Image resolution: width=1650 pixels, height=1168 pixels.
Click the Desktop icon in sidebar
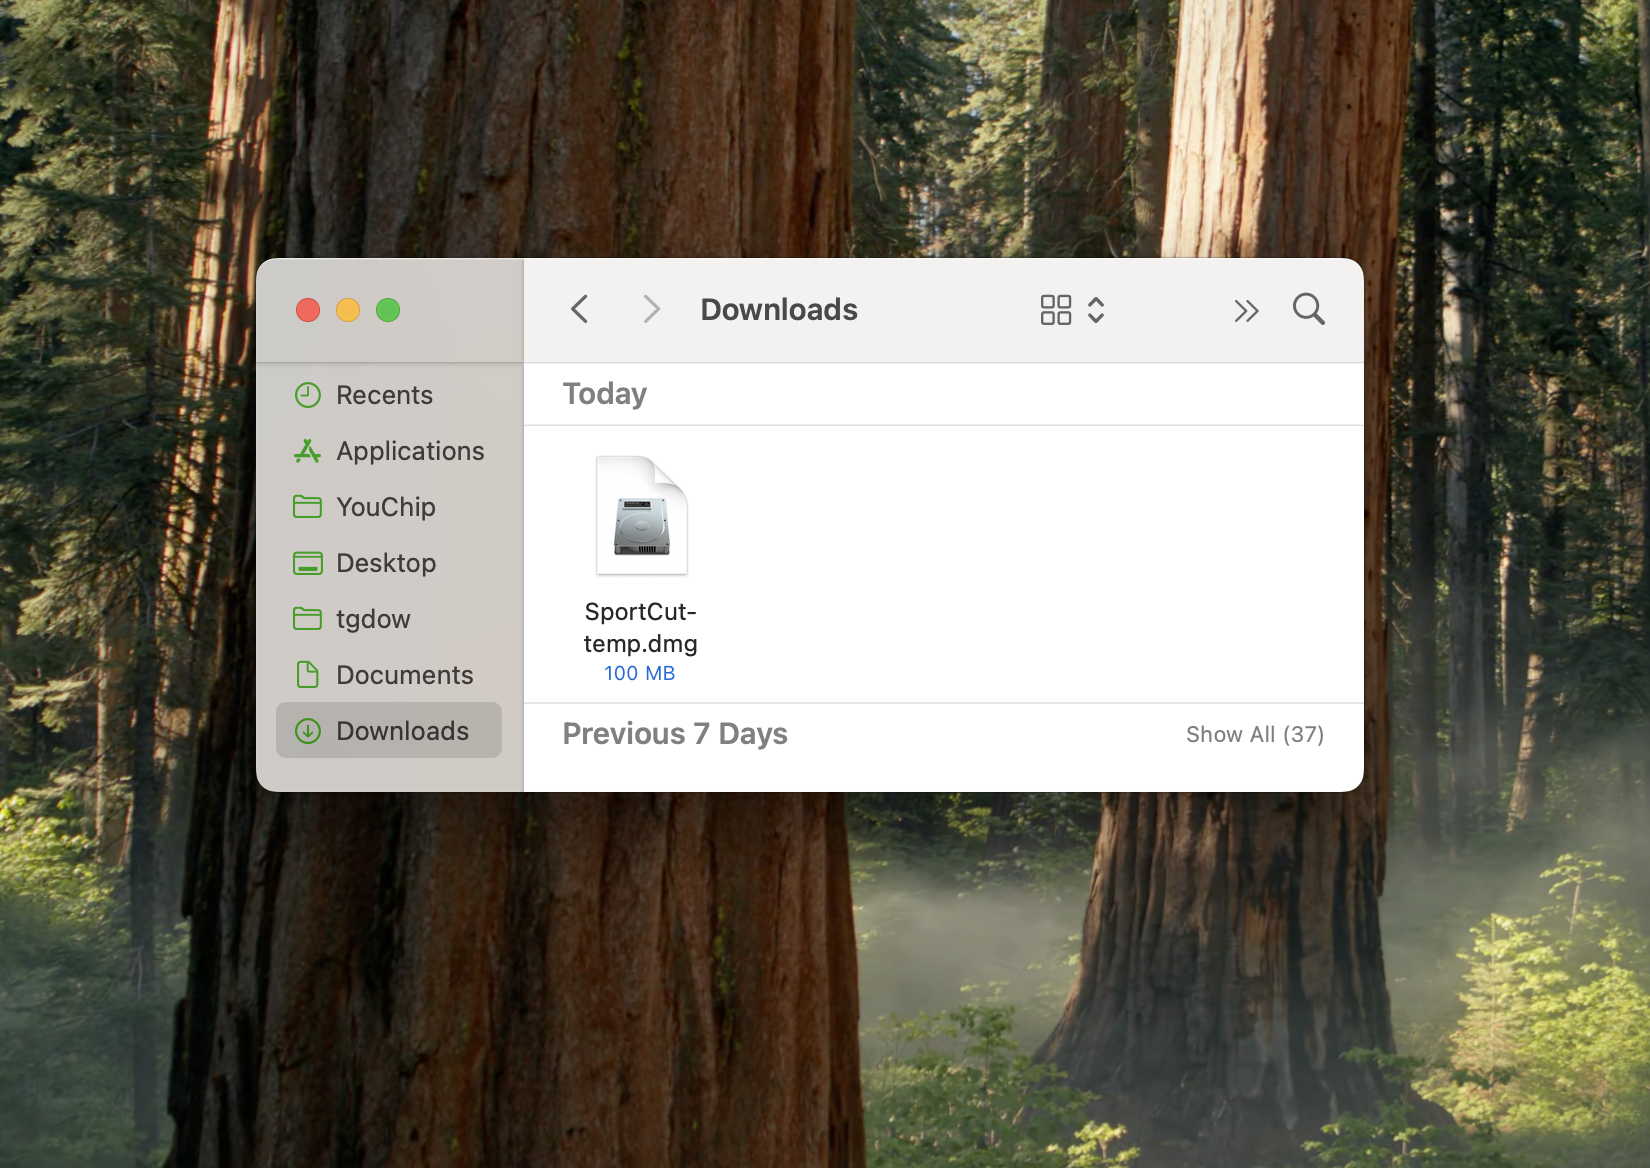[307, 563]
